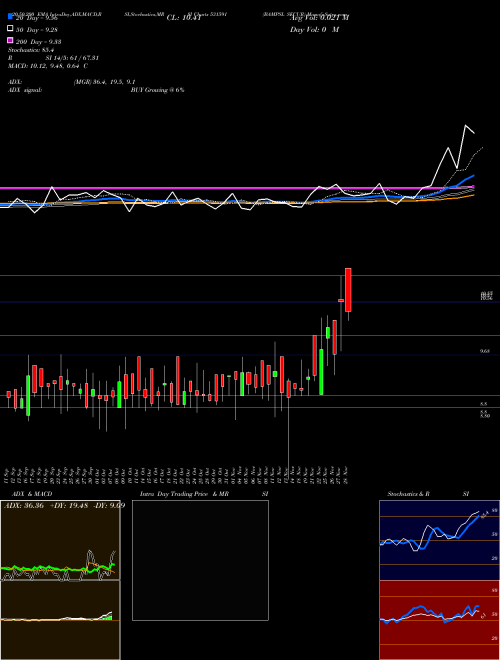This screenshot has height=660, width=500.
Task: Click the 'Stochastics: 83.4' readout
Action: pyautogui.click(x=29, y=50)
